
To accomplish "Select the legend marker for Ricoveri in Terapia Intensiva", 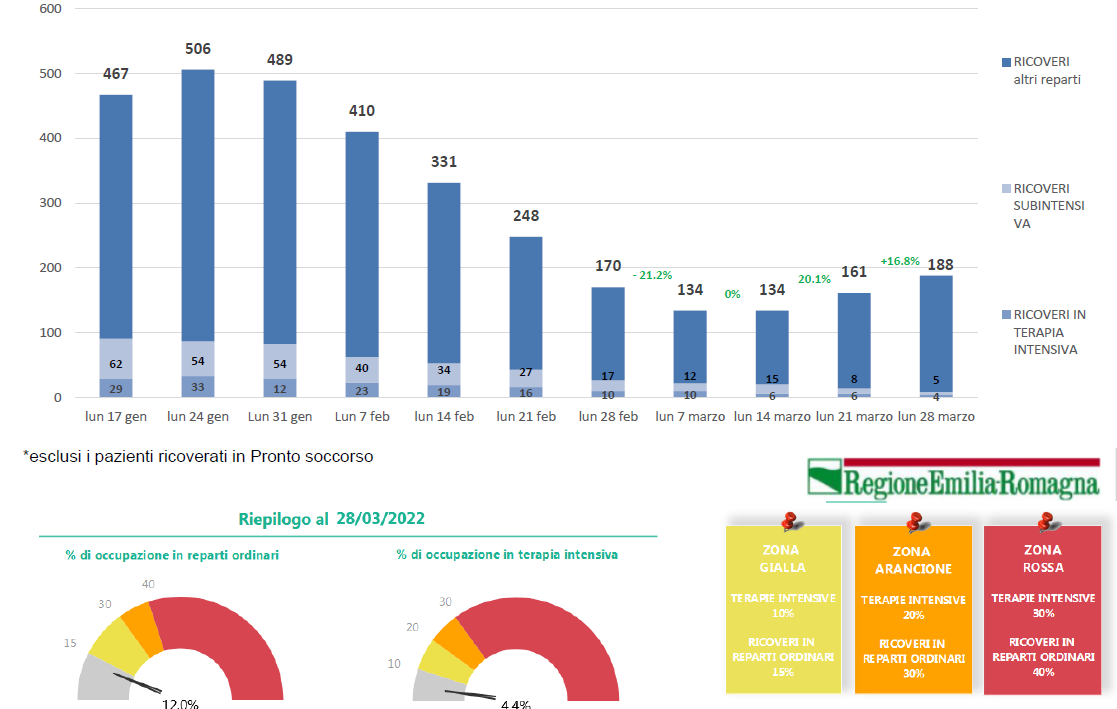I will click(x=1005, y=315).
